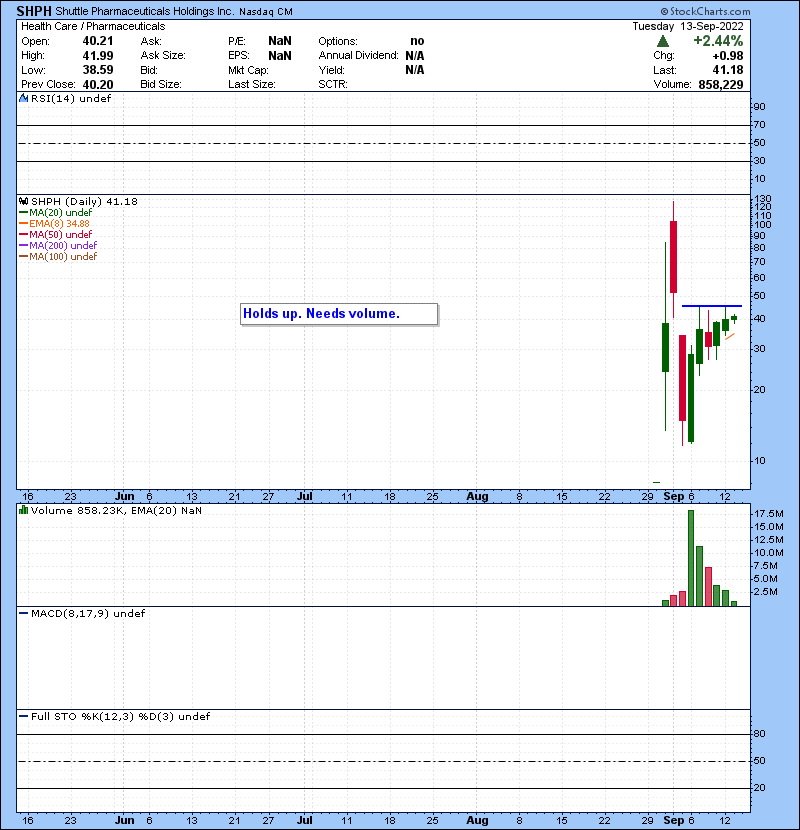The height and width of the screenshot is (830, 800).
Task: Click the Tuesday 13-Sep-2022 date
Action: pyautogui.click(x=688, y=26)
